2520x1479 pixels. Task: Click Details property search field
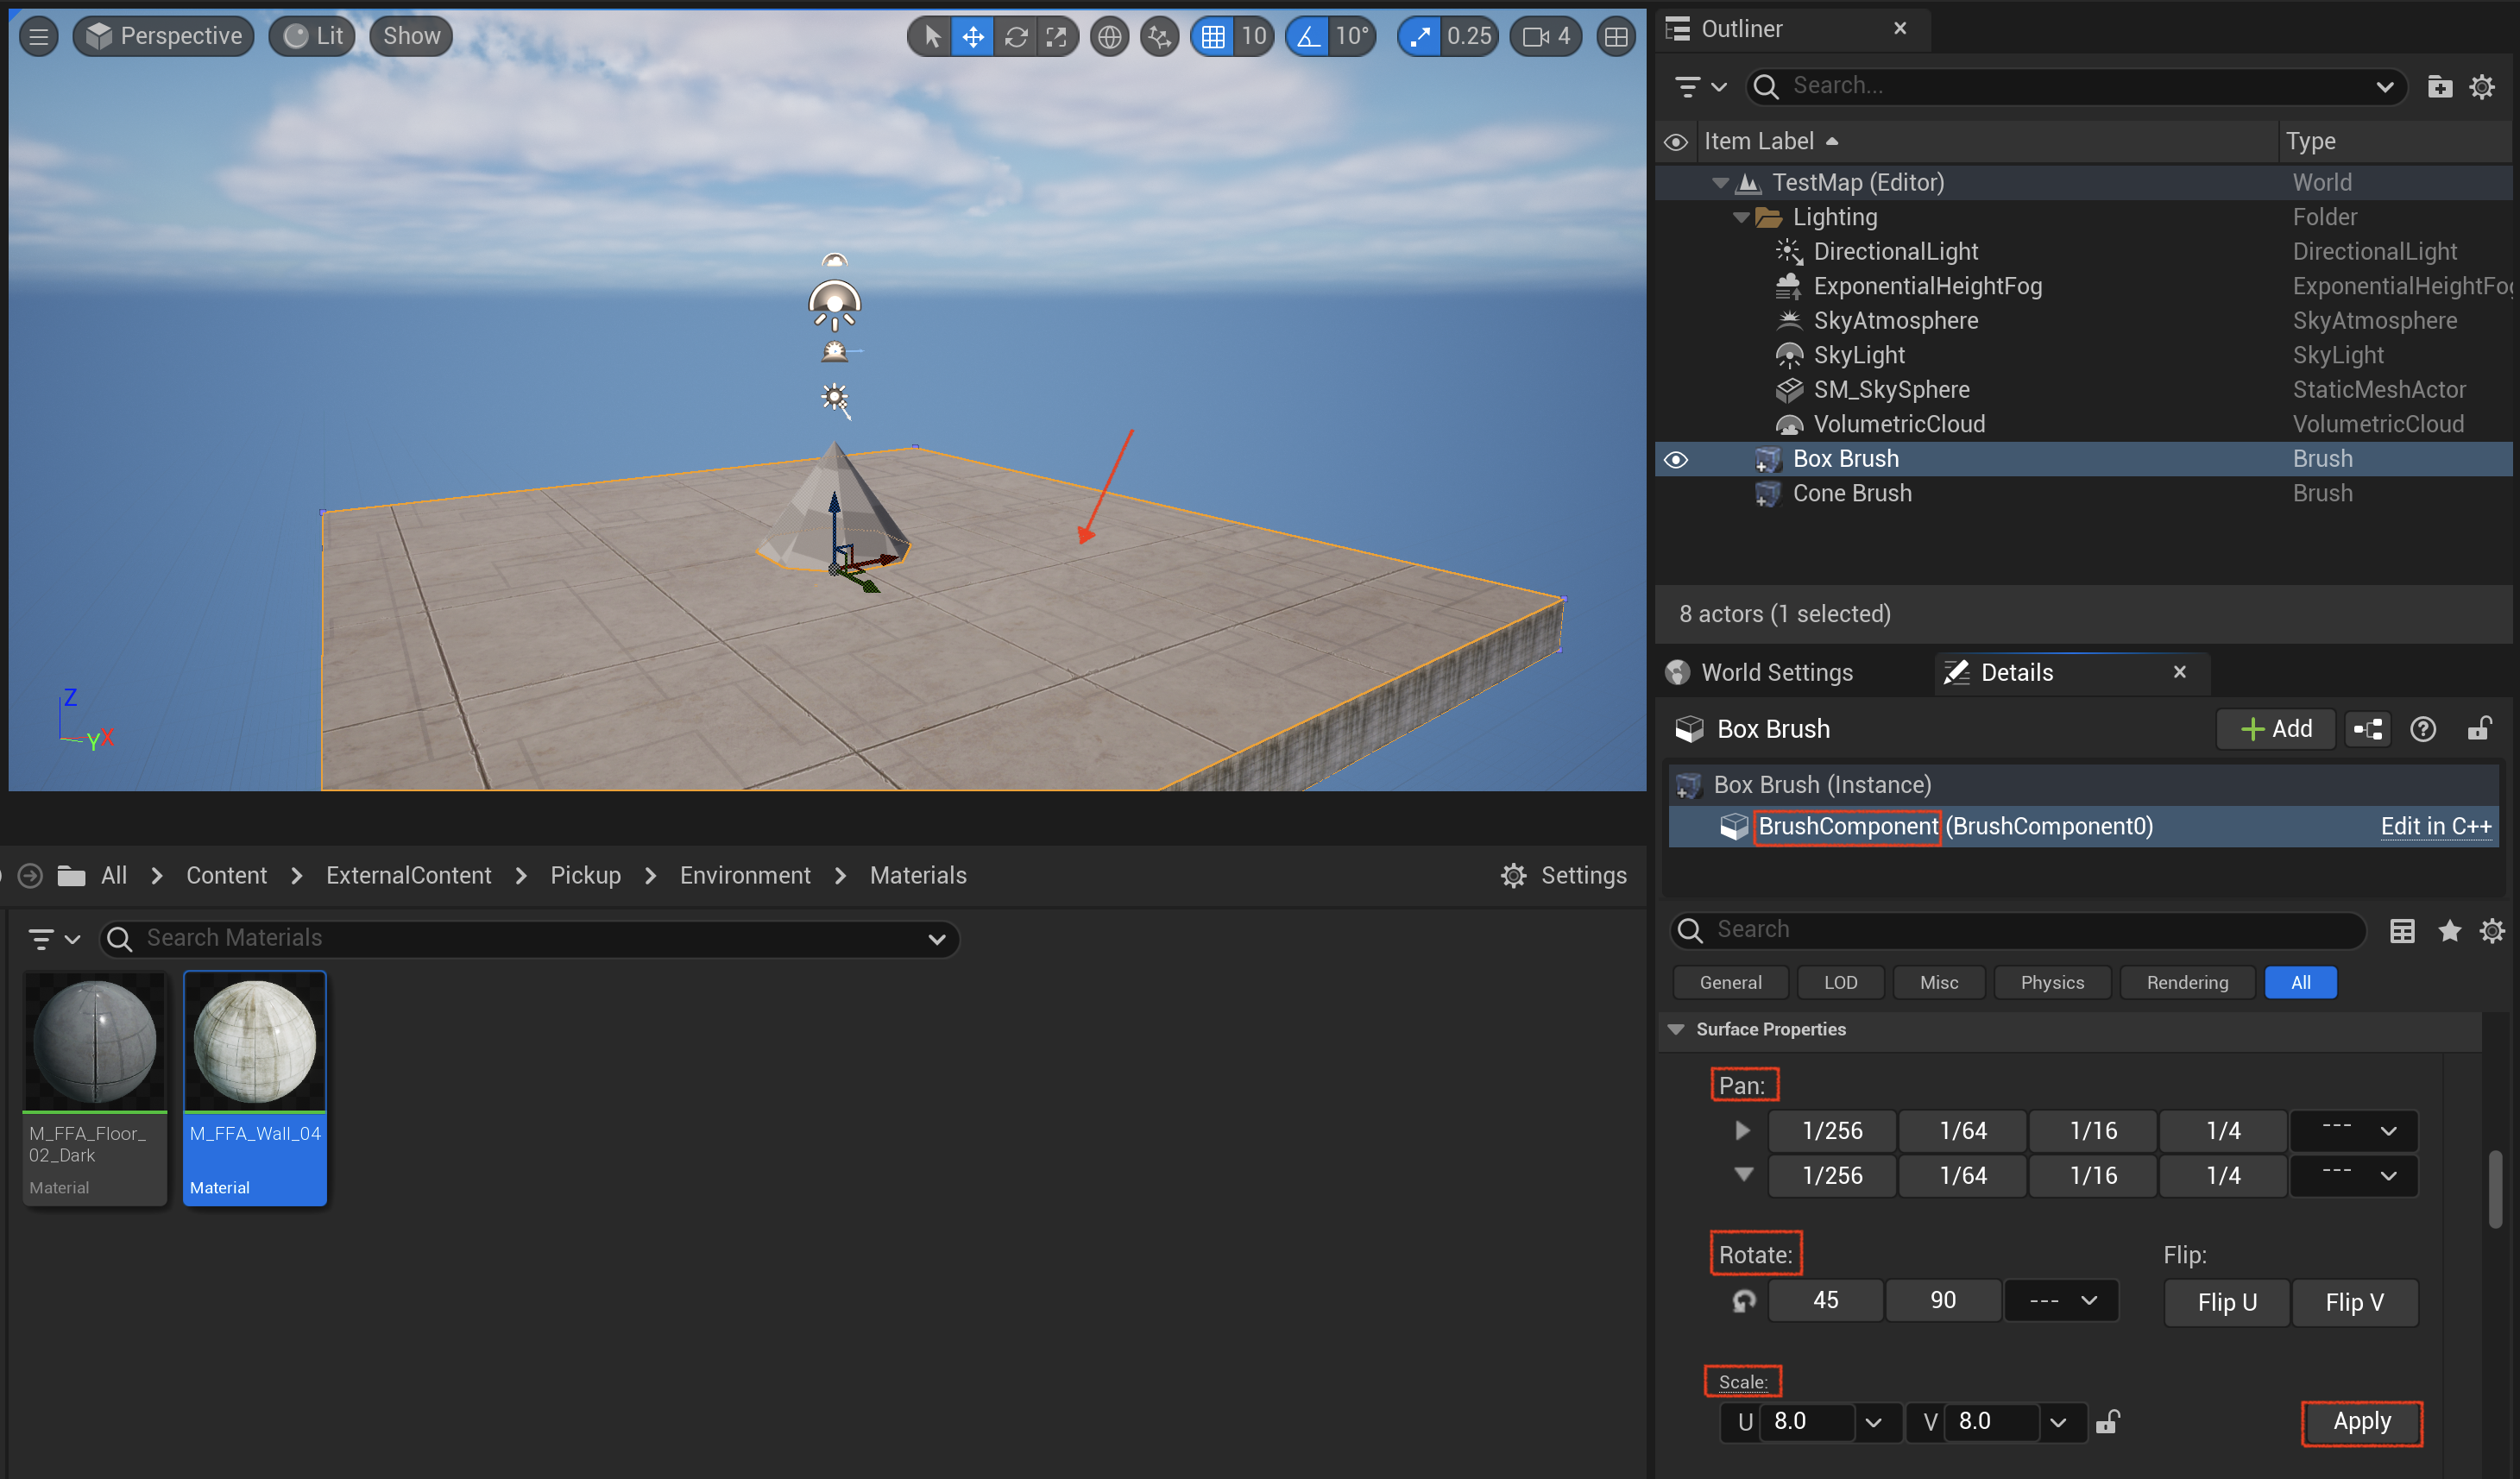click(x=2018, y=931)
